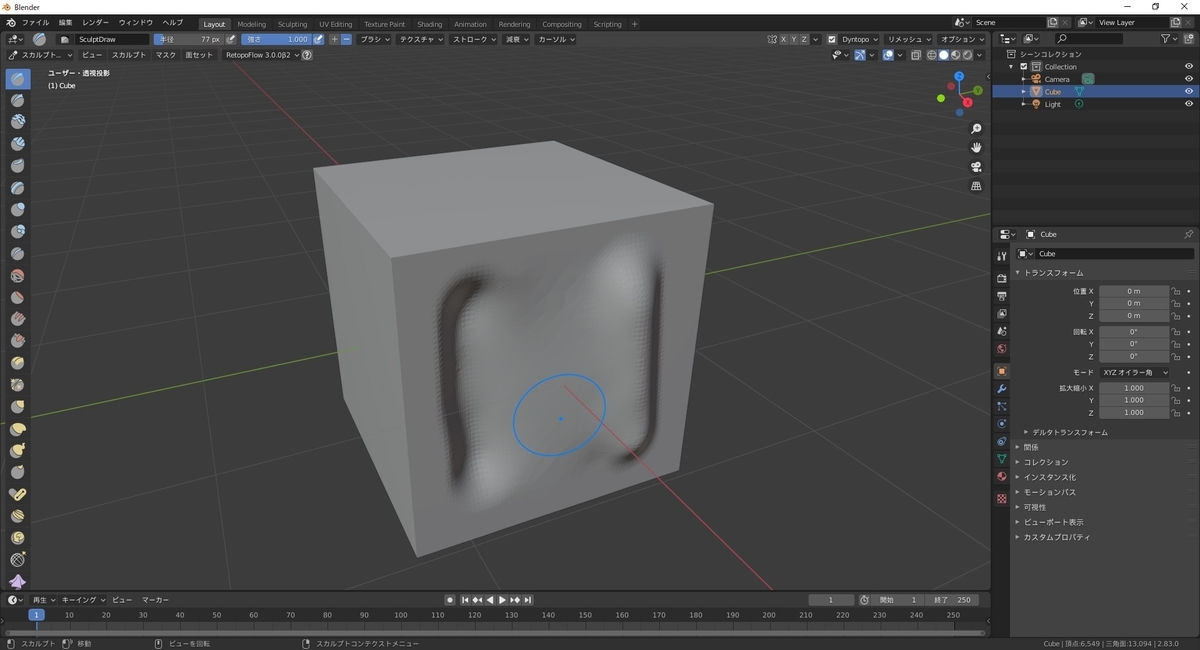Toggle the camera view icon in viewport
1200x650 pixels.
(x=976, y=167)
